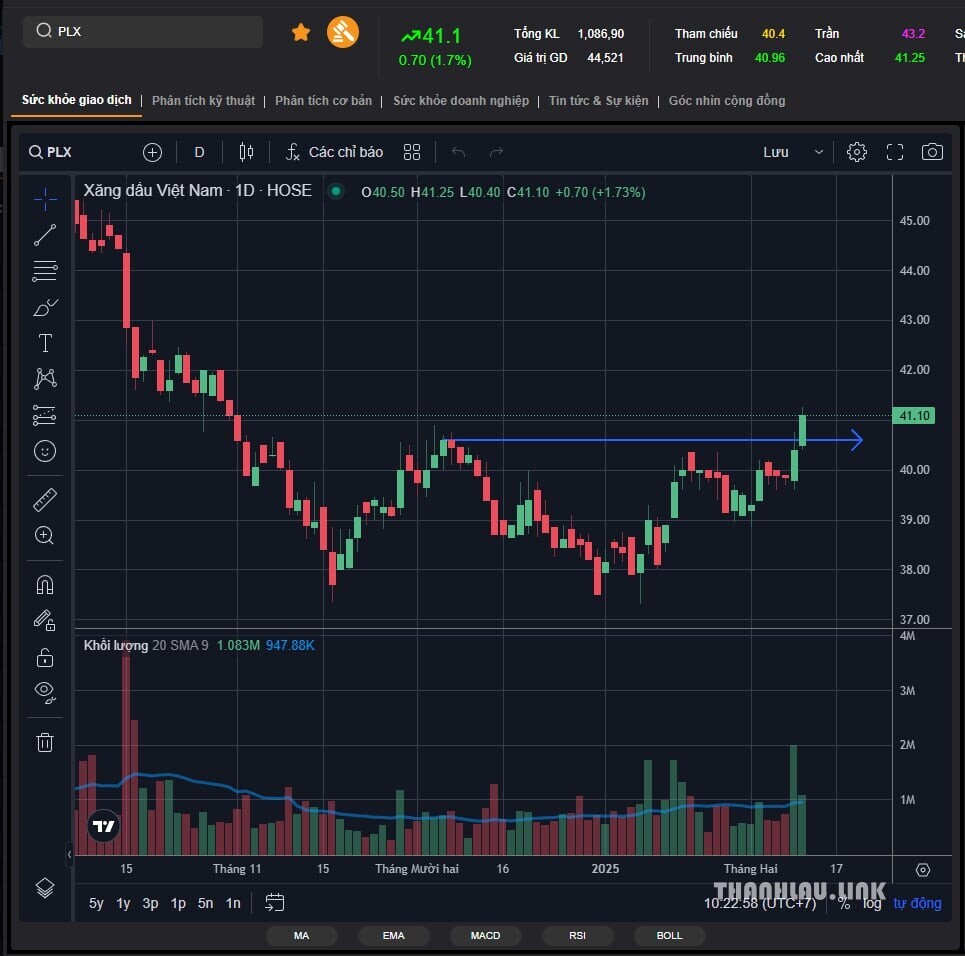Click the top PLX search field
The image size is (965, 956).
click(x=143, y=31)
